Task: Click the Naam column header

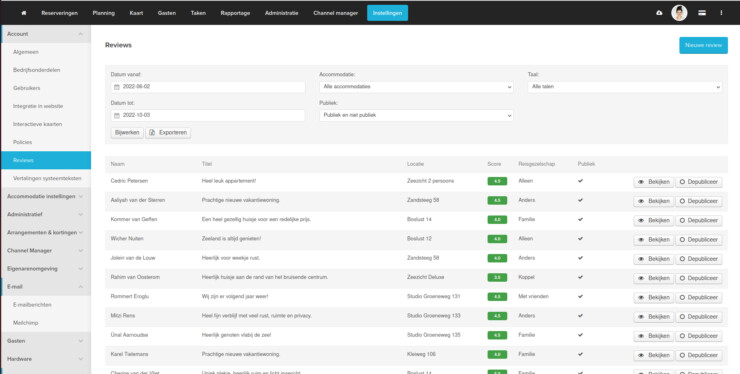Action: click(x=118, y=164)
